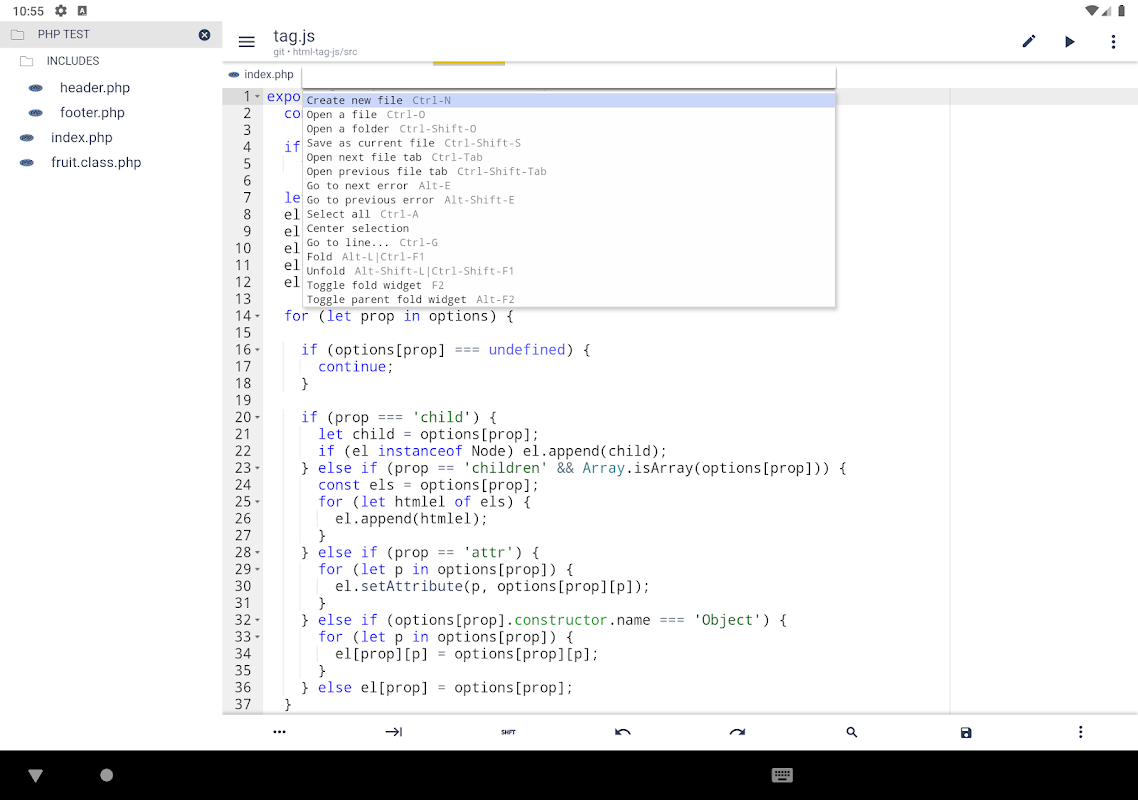The width and height of the screenshot is (1138, 800).
Task: Select Create new file command
Action: tap(569, 100)
